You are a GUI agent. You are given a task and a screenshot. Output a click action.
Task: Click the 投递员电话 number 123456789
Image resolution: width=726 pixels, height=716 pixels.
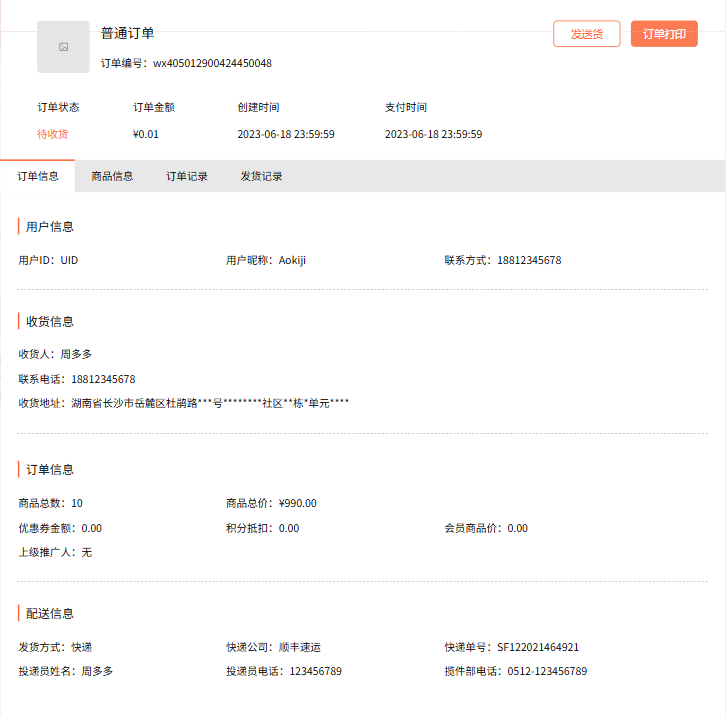(315, 671)
